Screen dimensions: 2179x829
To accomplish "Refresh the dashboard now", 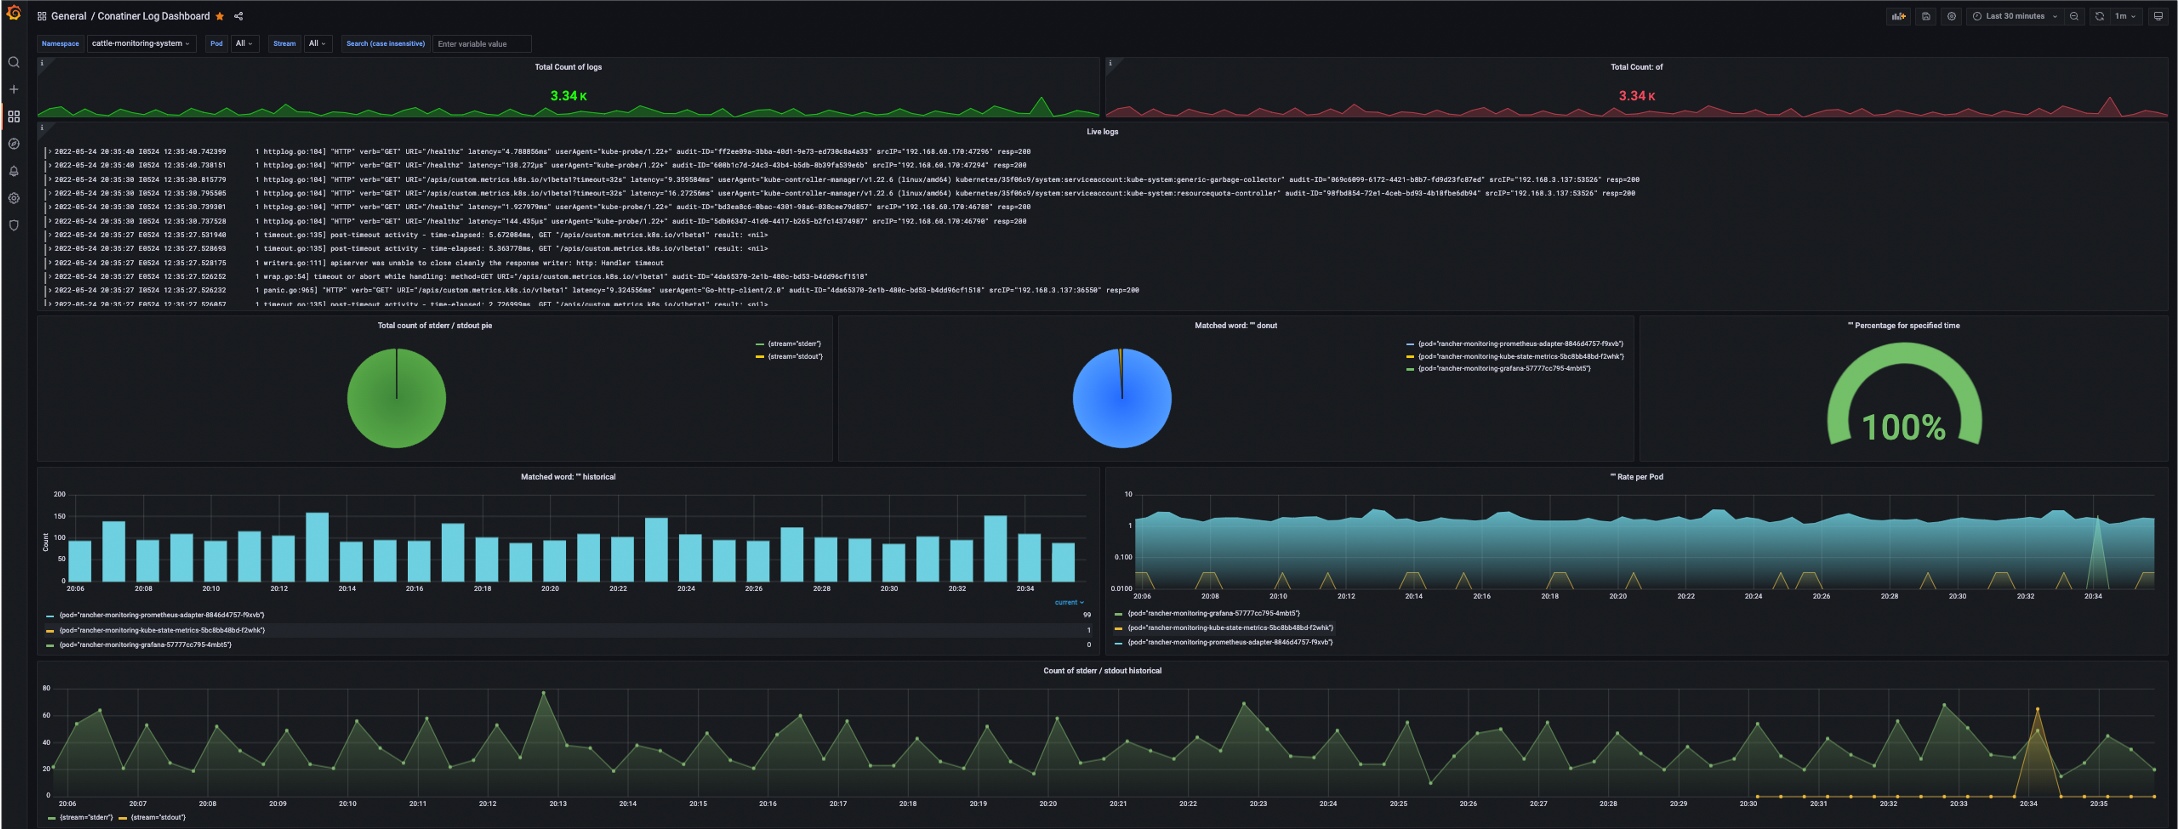I will pos(2099,16).
